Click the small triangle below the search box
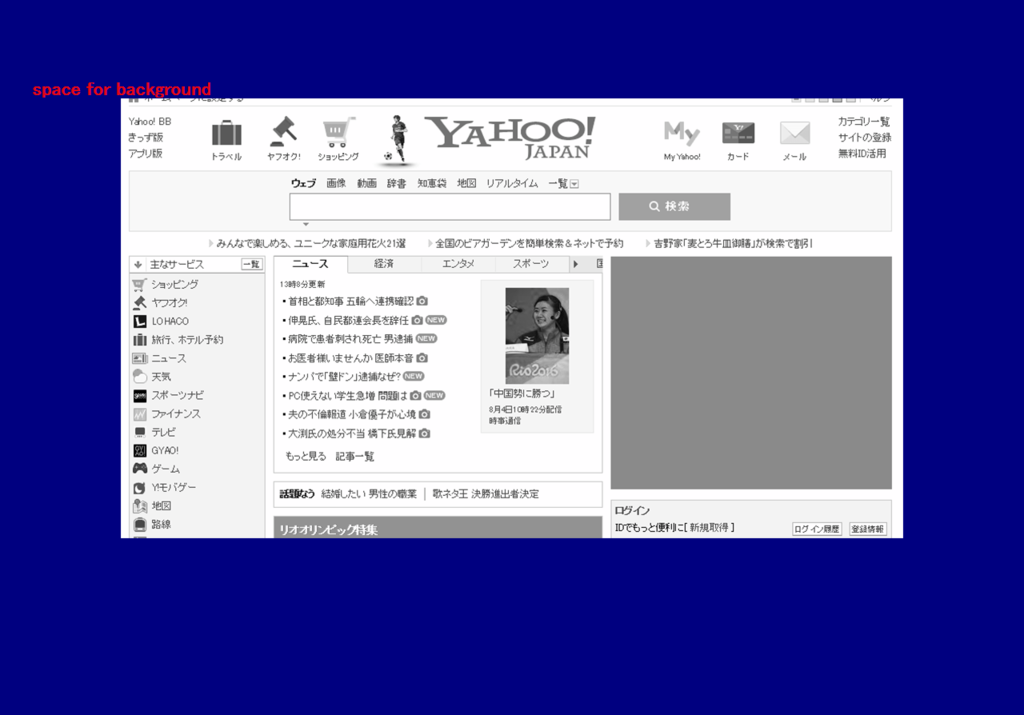This screenshot has width=1024, height=715. click(x=305, y=224)
